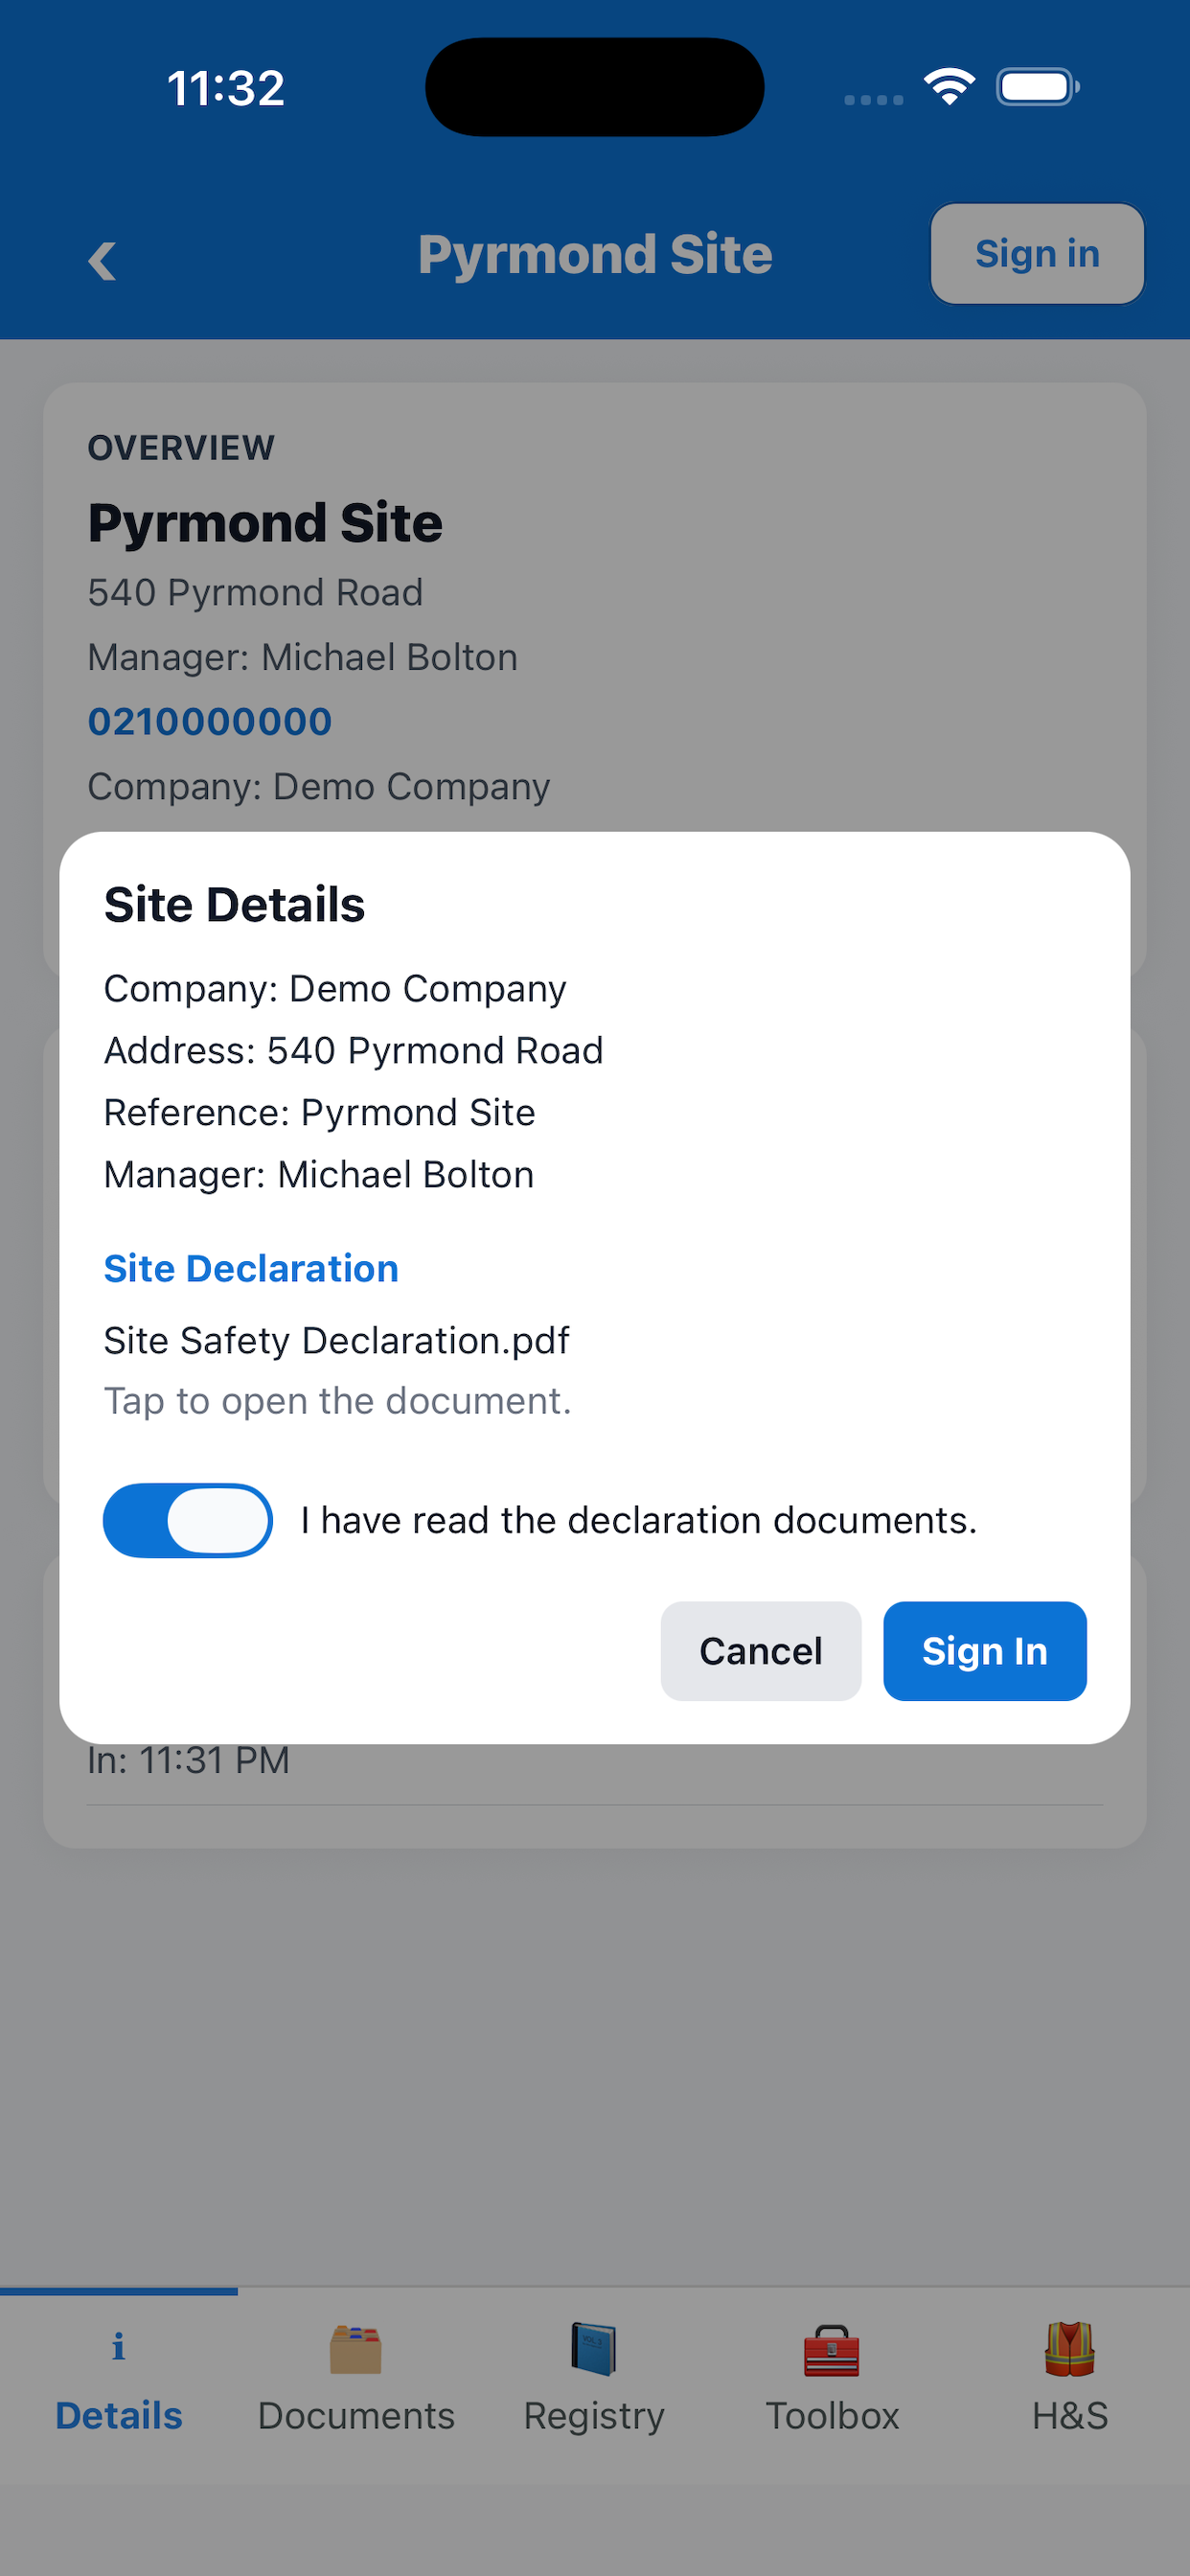The width and height of the screenshot is (1190, 2576).
Task: Tap the Site Declaration heading link
Action: (x=251, y=1268)
